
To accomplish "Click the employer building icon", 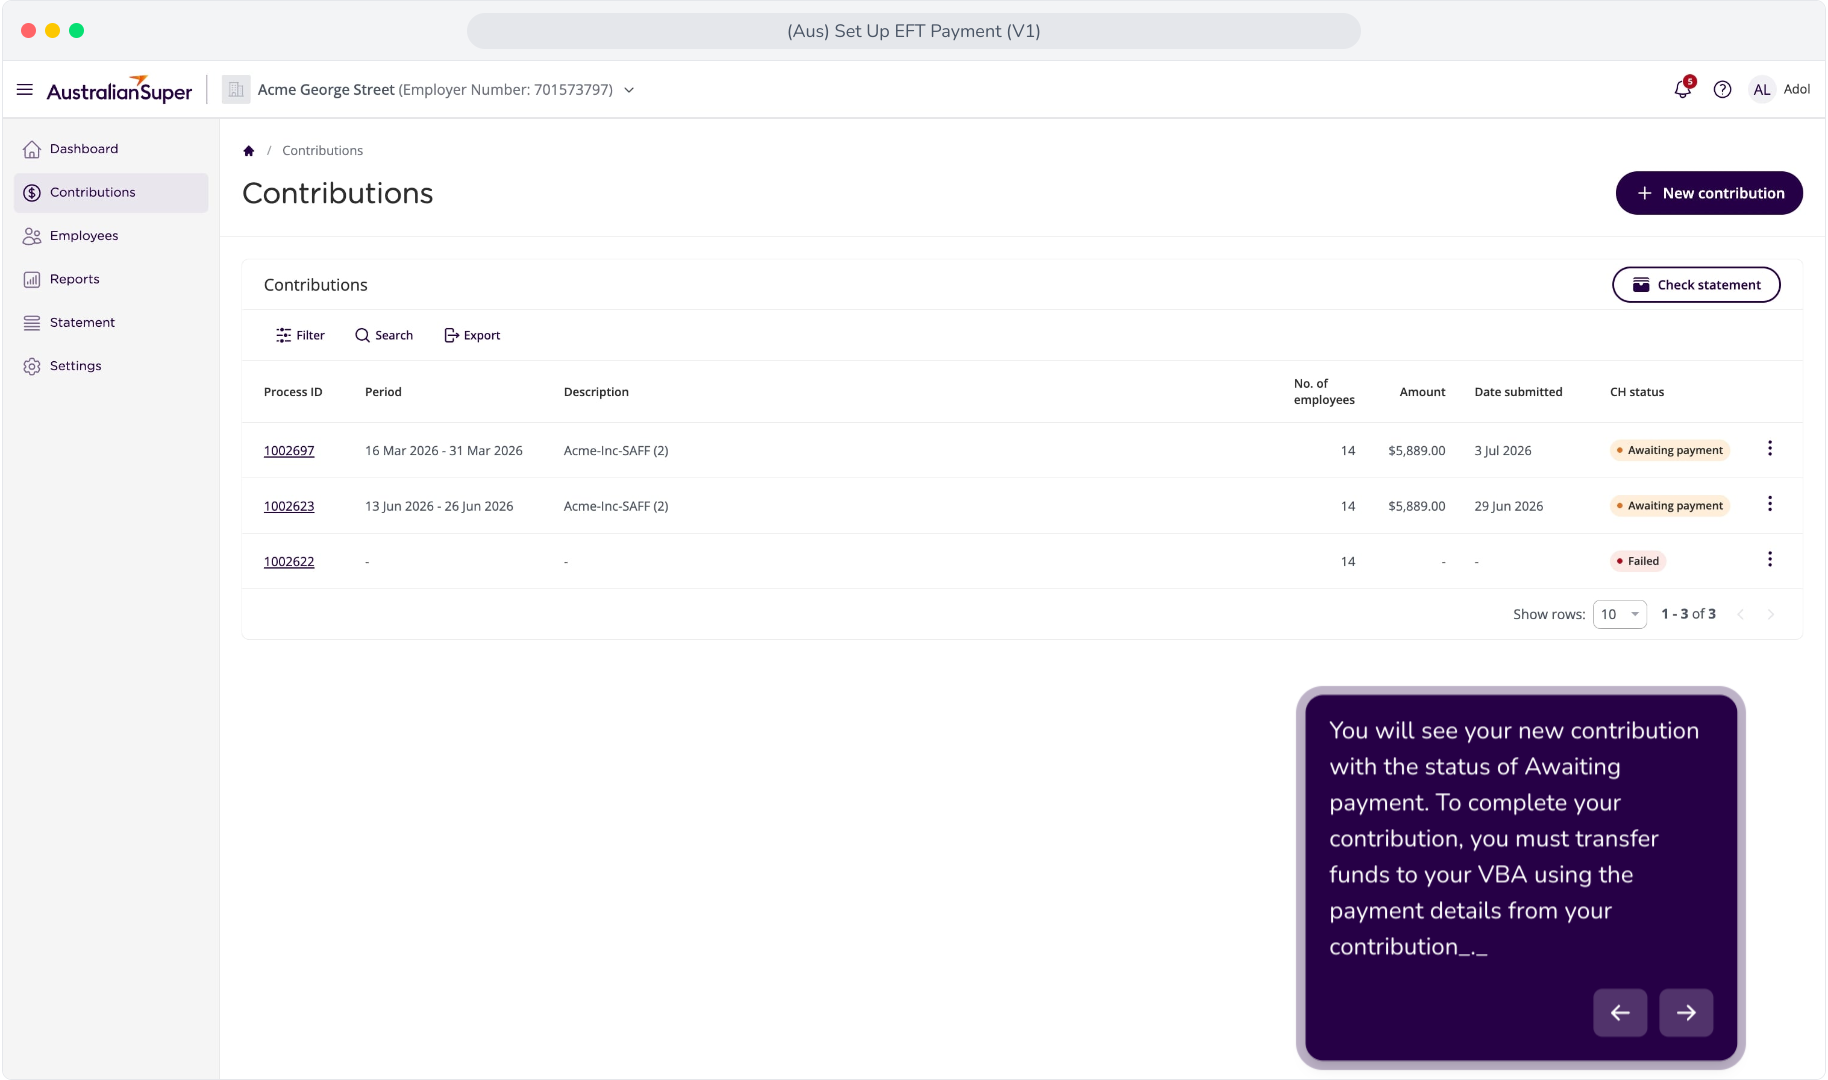I will click(236, 90).
